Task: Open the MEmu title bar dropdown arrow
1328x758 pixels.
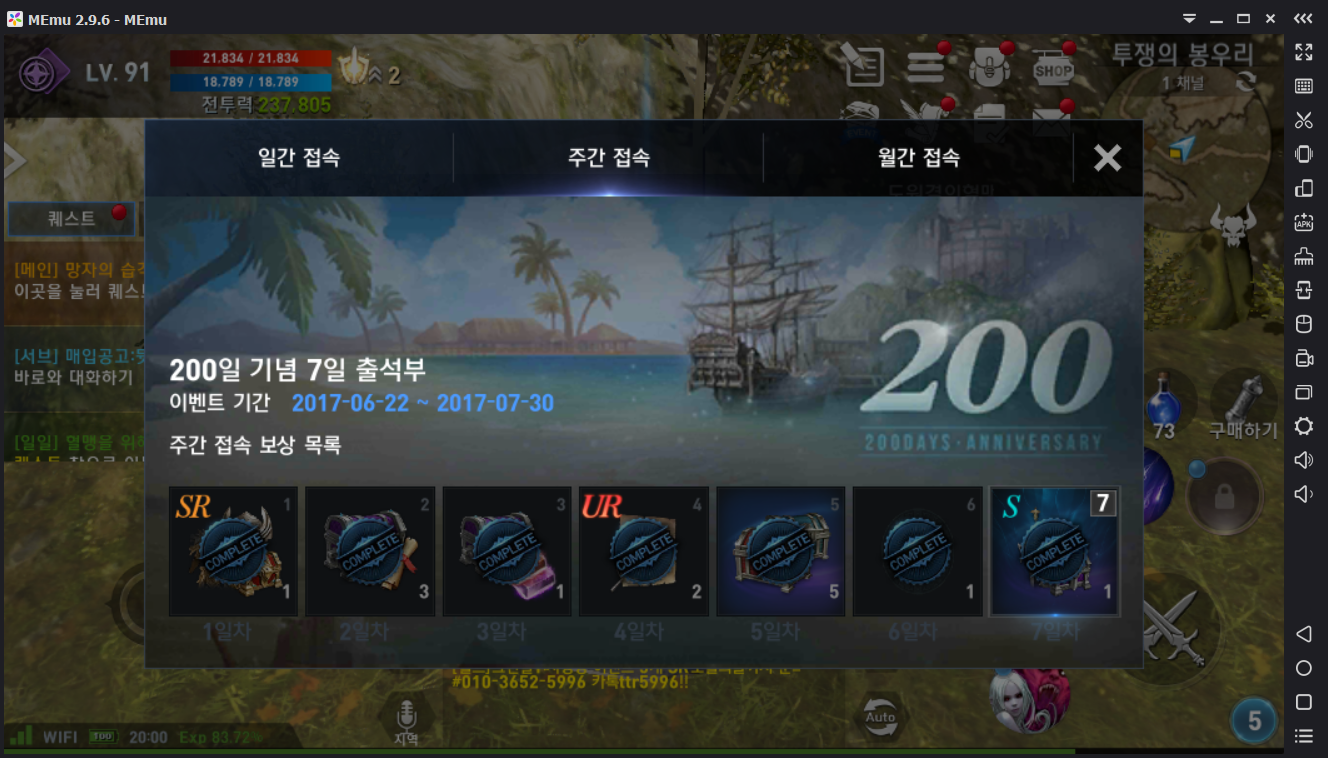Action: coord(1189,19)
